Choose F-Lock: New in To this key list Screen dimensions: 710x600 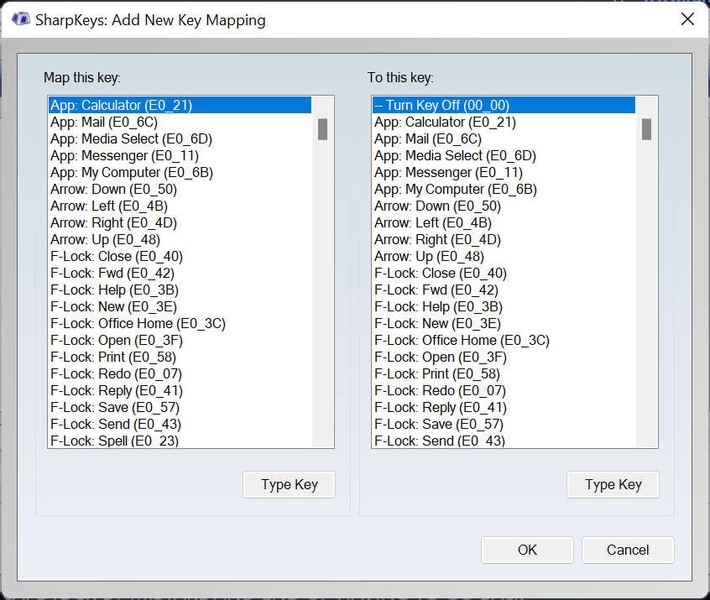504,323
